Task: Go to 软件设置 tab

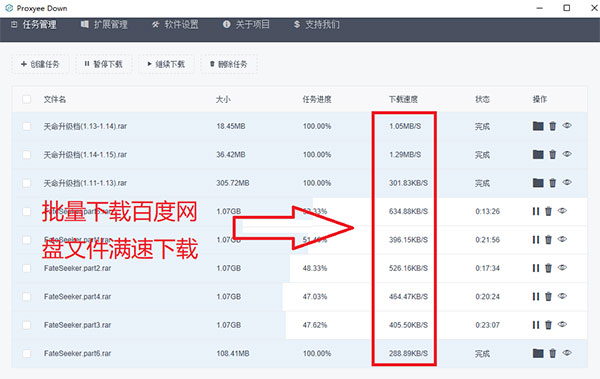Action: [x=175, y=25]
